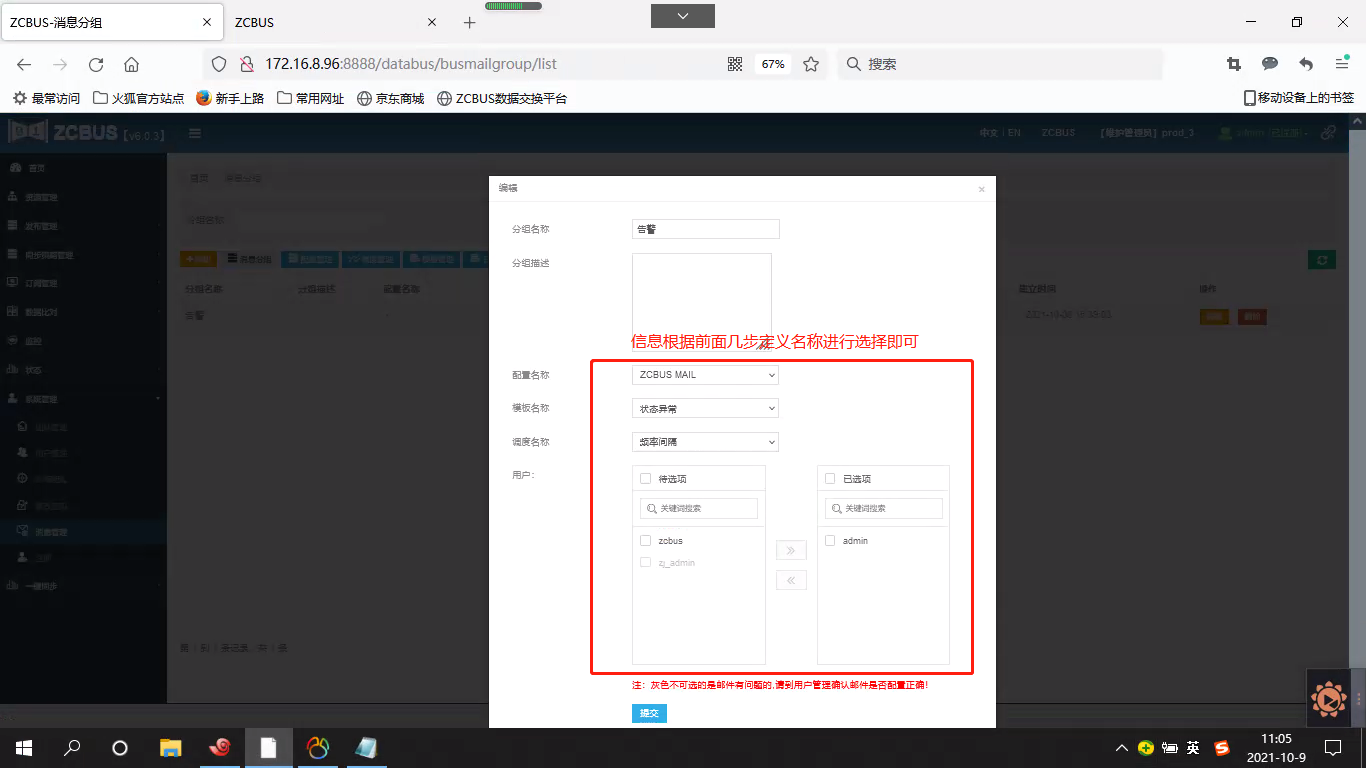The width and height of the screenshot is (1366, 768).
Task: Expand the 模板名称 dropdown showing 状态异常
Action: [x=705, y=408]
